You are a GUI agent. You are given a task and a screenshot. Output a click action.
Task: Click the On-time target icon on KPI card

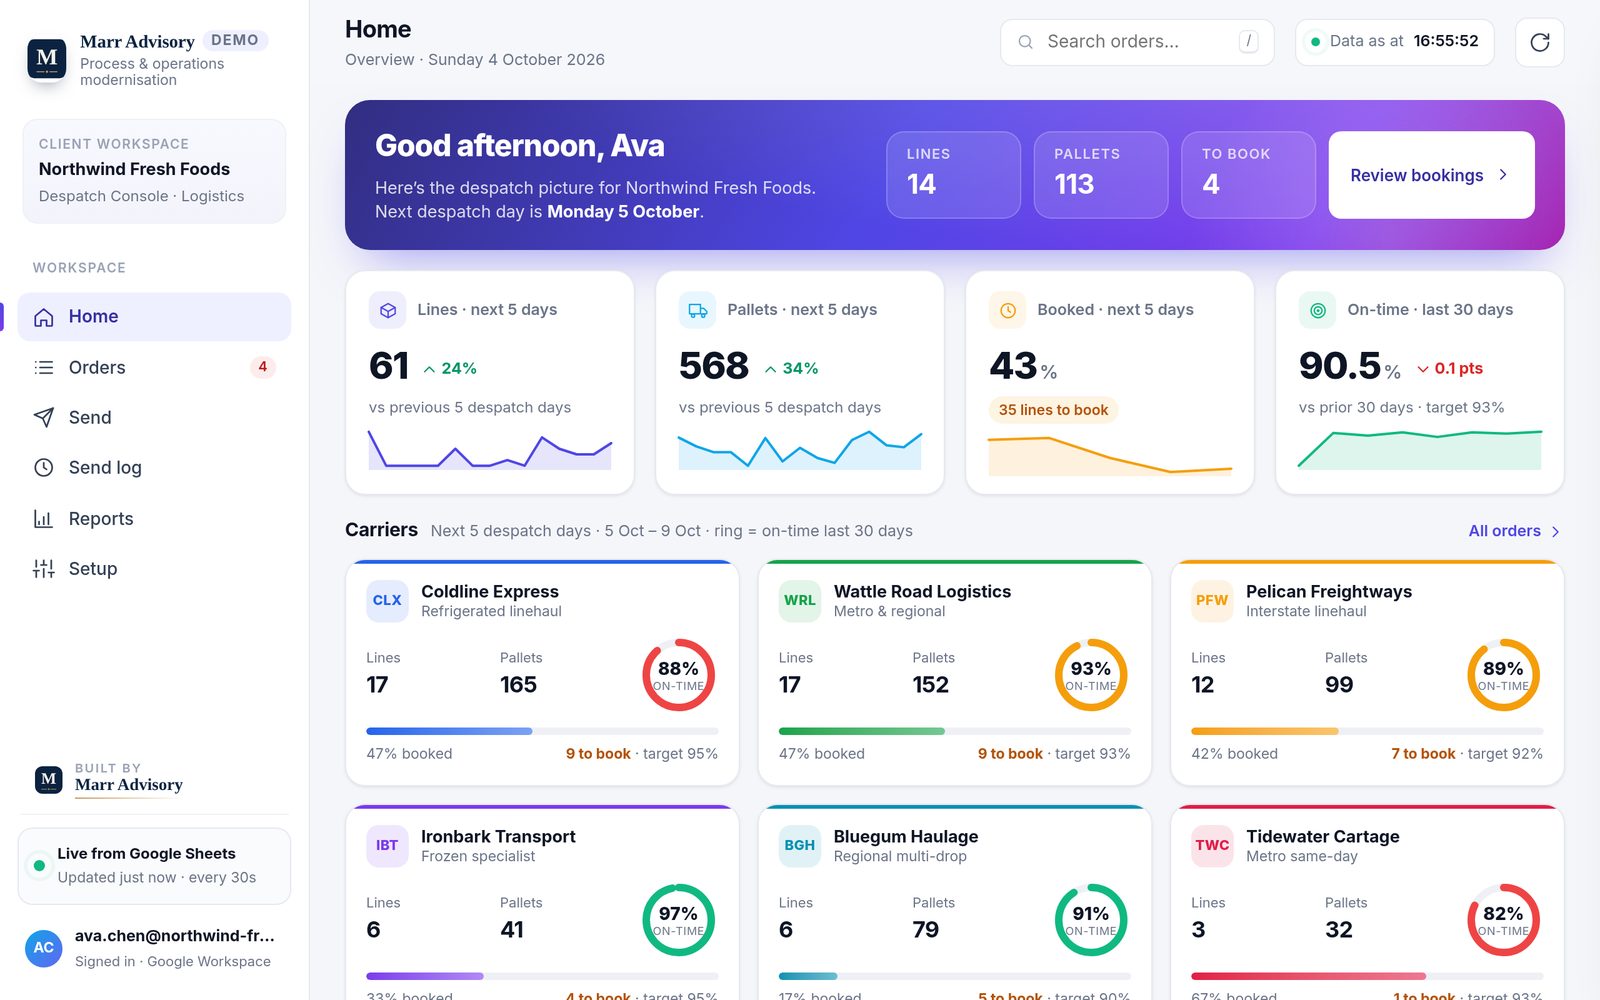coord(1318,310)
